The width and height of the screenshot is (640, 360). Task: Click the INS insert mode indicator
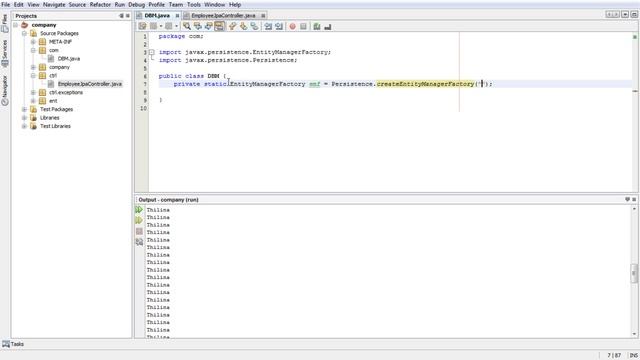click(633, 356)
